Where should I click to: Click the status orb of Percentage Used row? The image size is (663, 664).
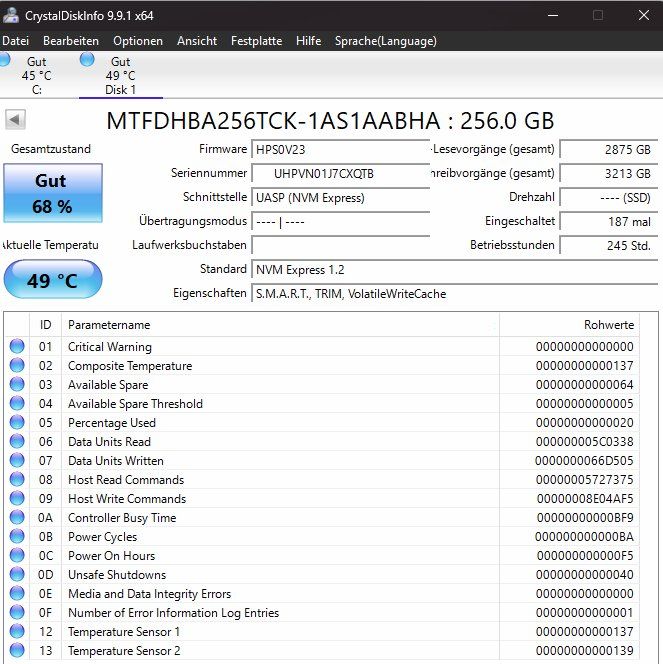pos(17,422)
